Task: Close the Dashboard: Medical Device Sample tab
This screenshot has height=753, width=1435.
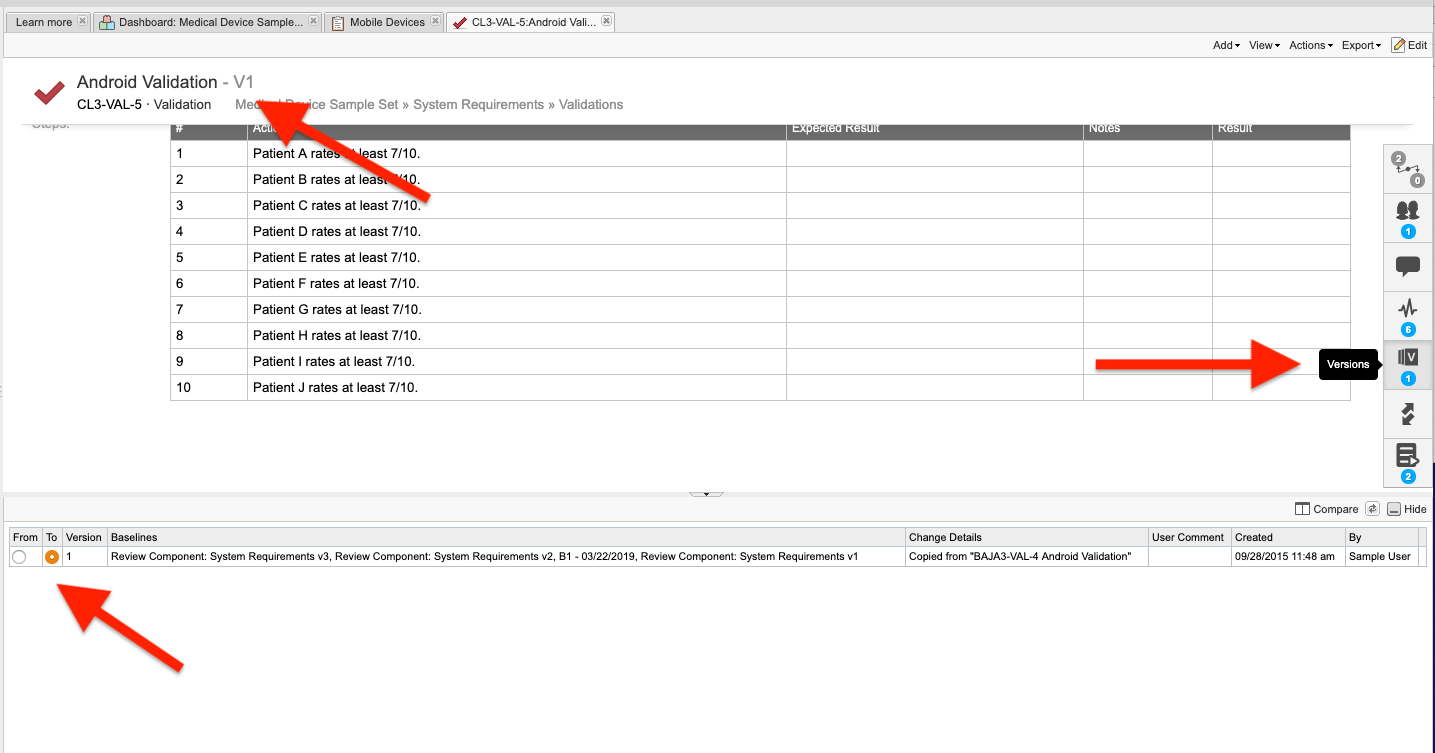Action: (x=313, y=22)
